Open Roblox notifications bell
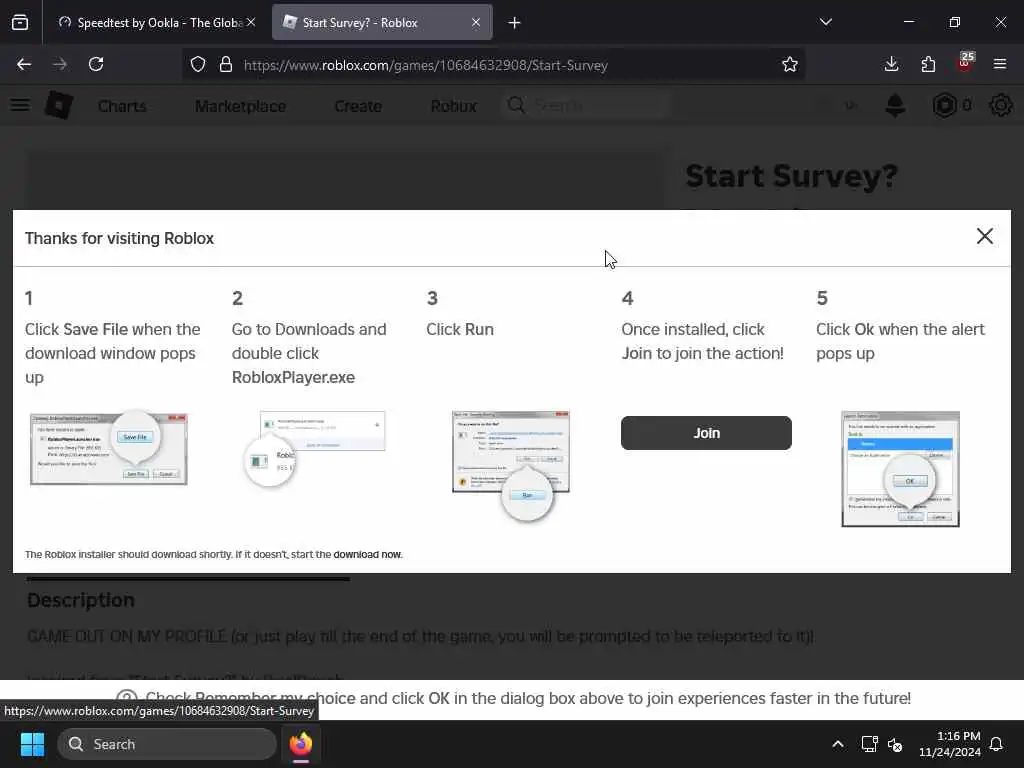The width and height of the screenshot is (1024, 768). click(895, 105)
